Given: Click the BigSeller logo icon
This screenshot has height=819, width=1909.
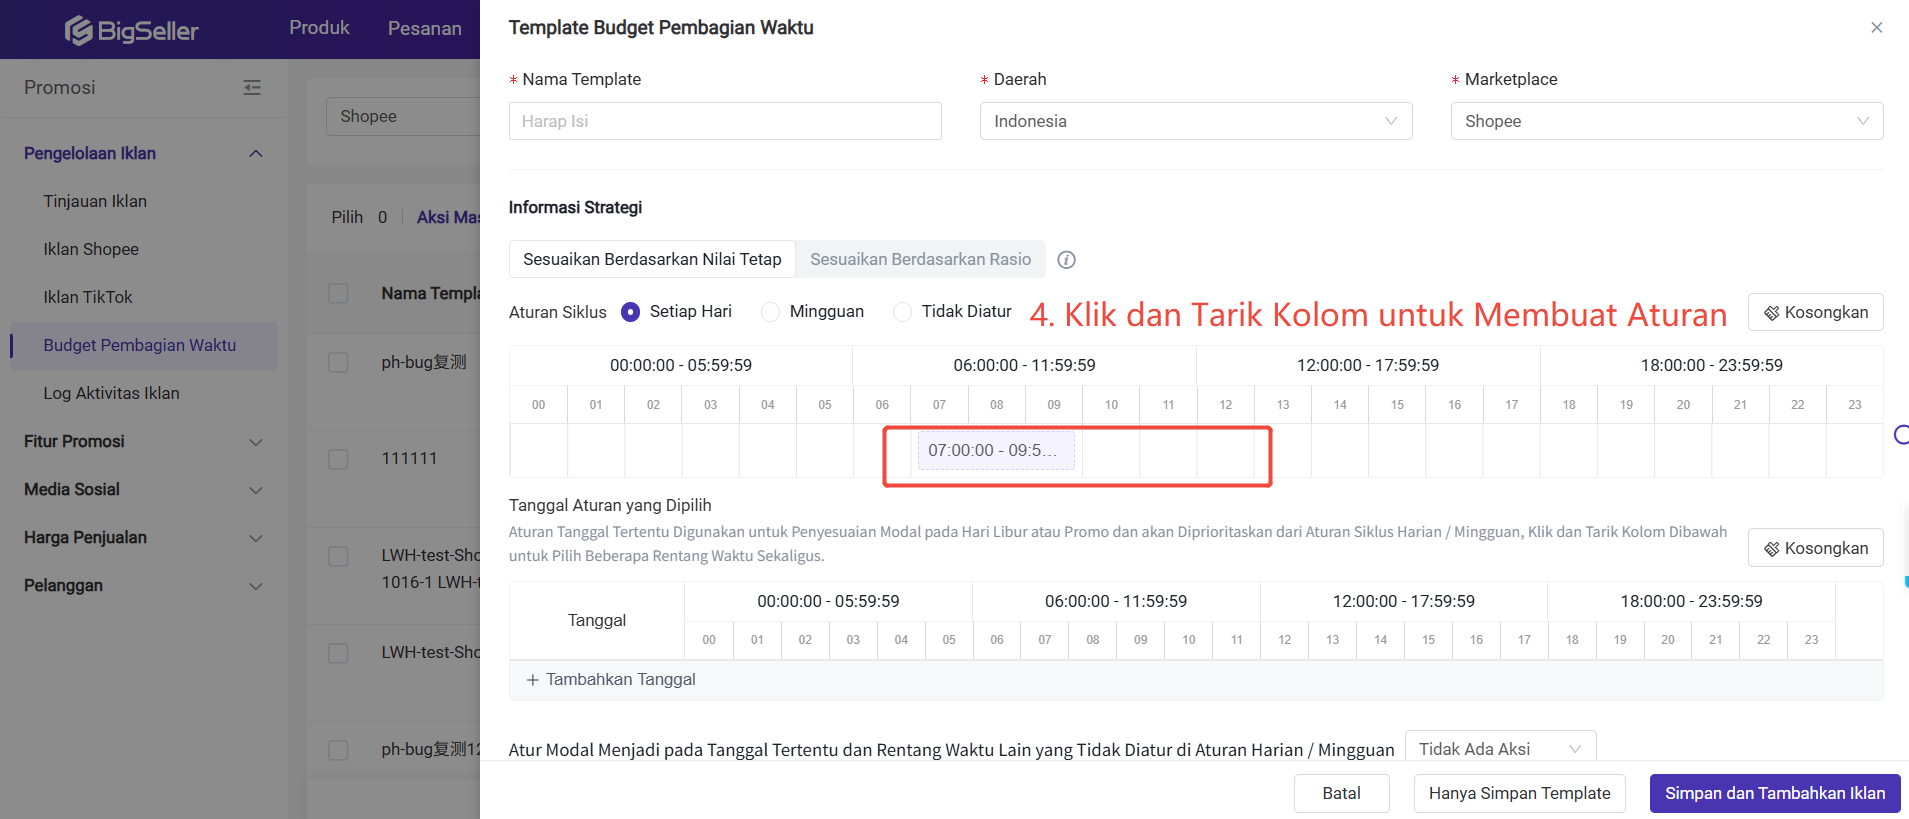Looking at the screenshot, I should (79, 31).
